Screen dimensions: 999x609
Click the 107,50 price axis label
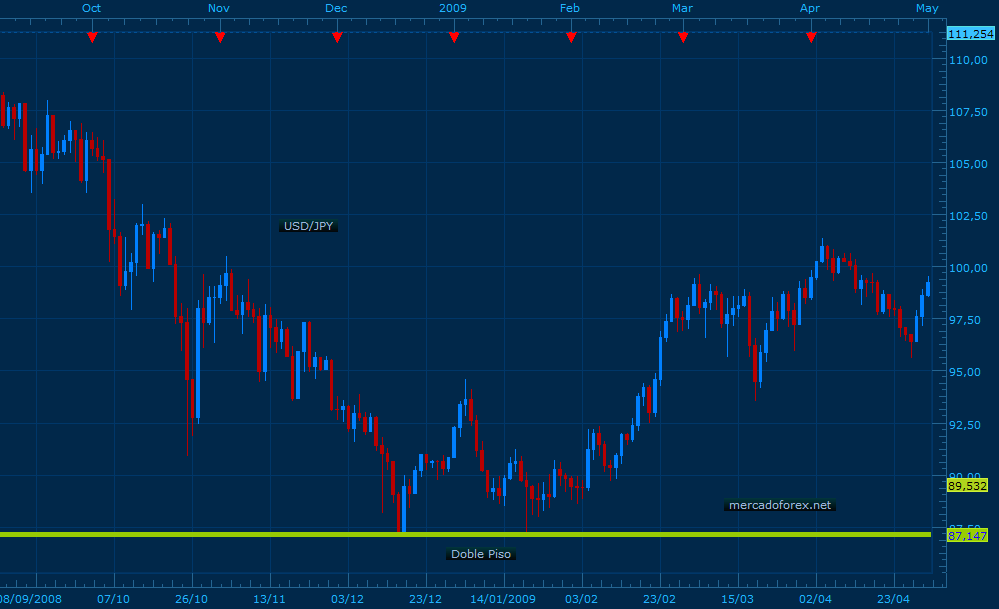968,112
